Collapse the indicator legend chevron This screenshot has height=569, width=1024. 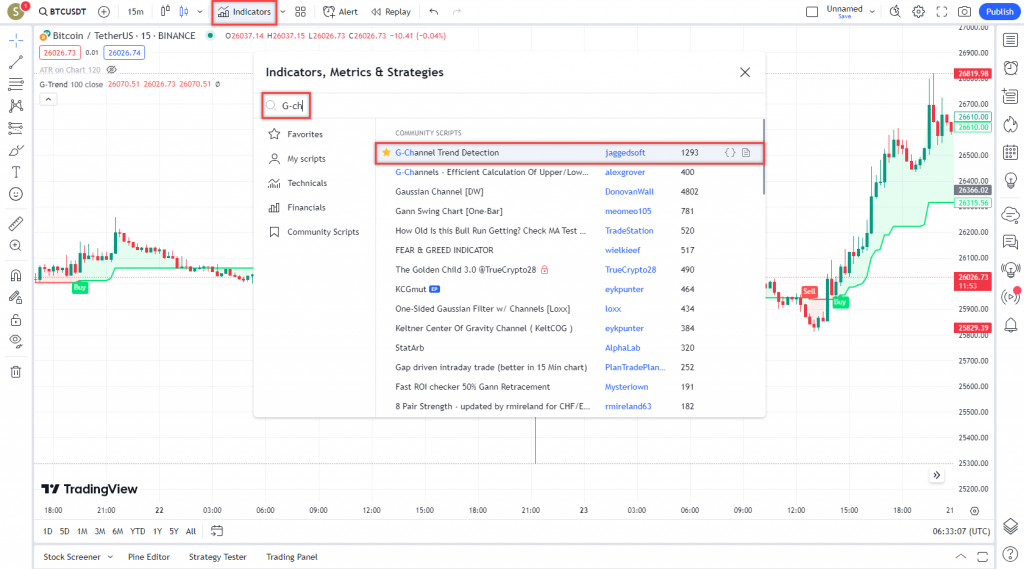pos(48,99)
